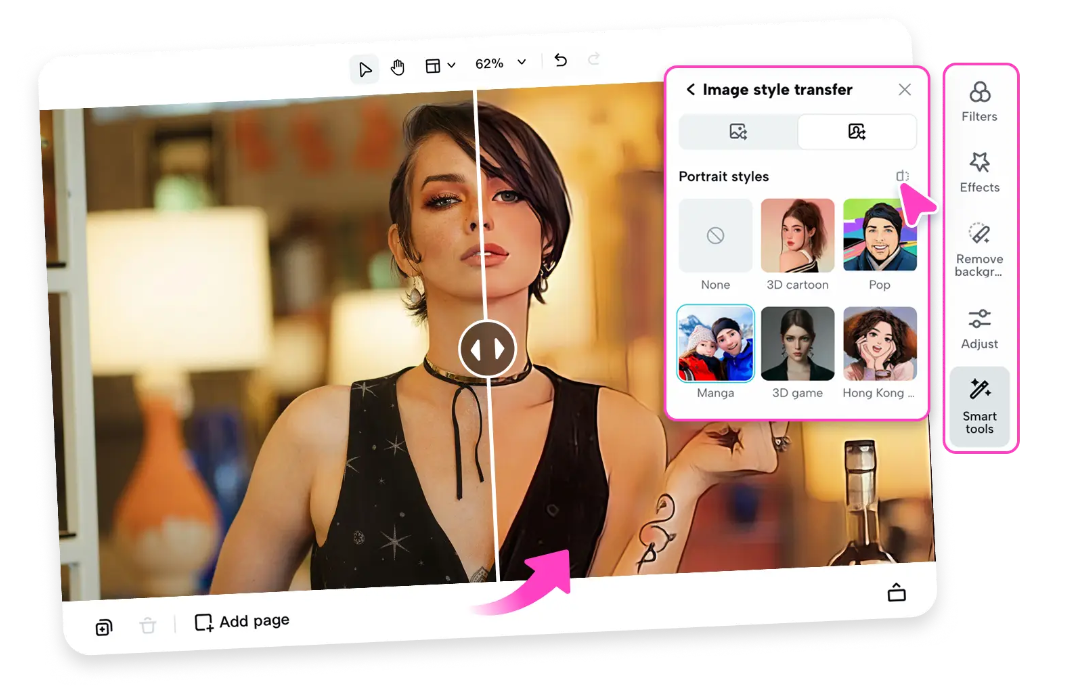
Task: Open the Smart tools panel
Action: coord(979,406)
